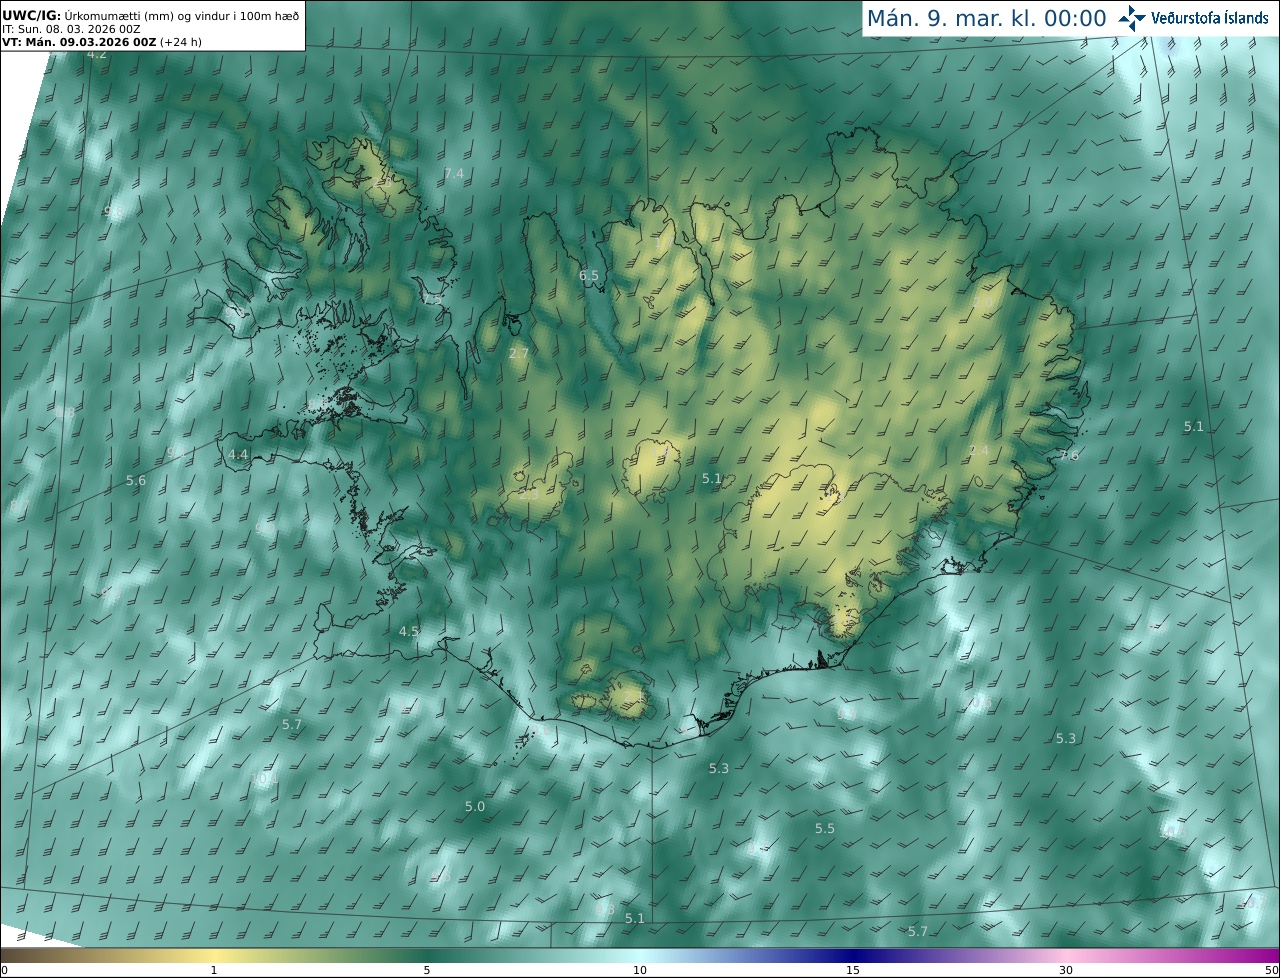Click the 5.5 value in the southern sea
The height and width of the screenshot is (978, 1280).
tap(825, 829)
